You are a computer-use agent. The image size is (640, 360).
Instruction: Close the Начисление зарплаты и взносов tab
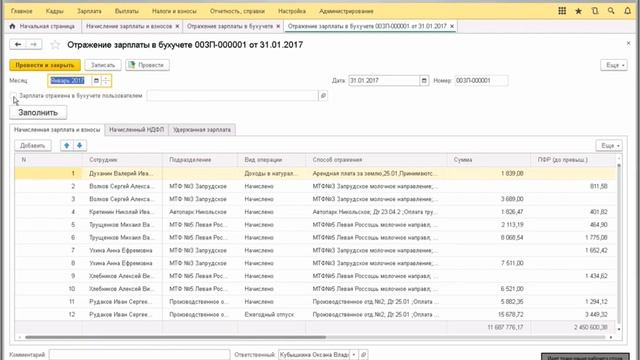tap(177, 26)
